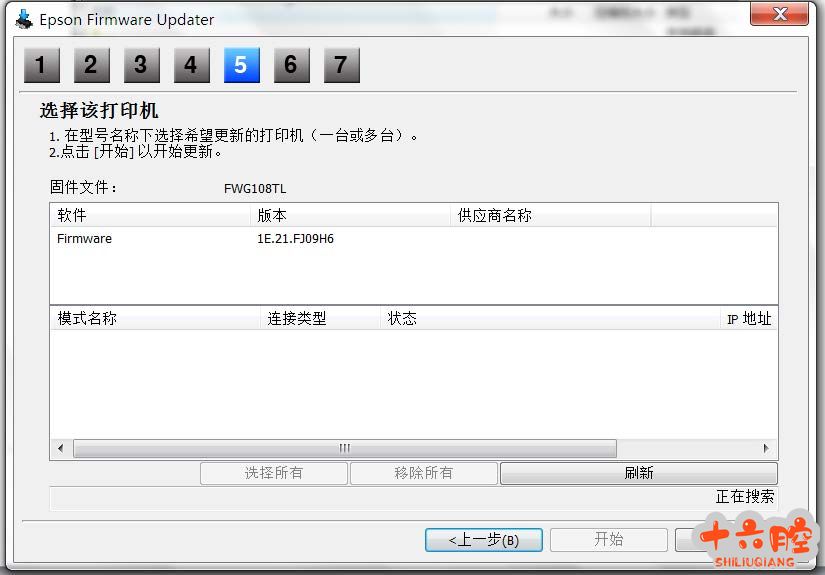Select step 2 indicator box
The width and height of the screenshot is (825, 575).
pos(91,66)
